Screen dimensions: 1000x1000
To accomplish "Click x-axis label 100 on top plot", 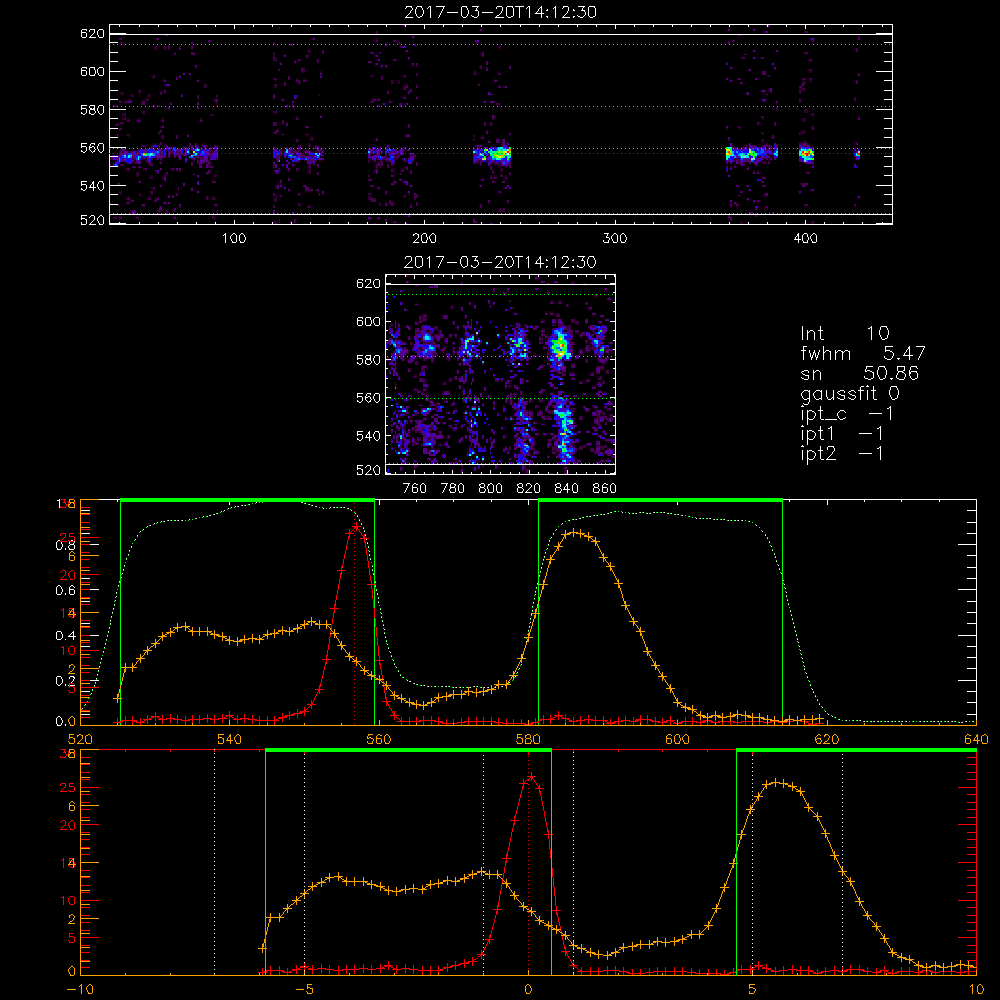I will point(234,239).
